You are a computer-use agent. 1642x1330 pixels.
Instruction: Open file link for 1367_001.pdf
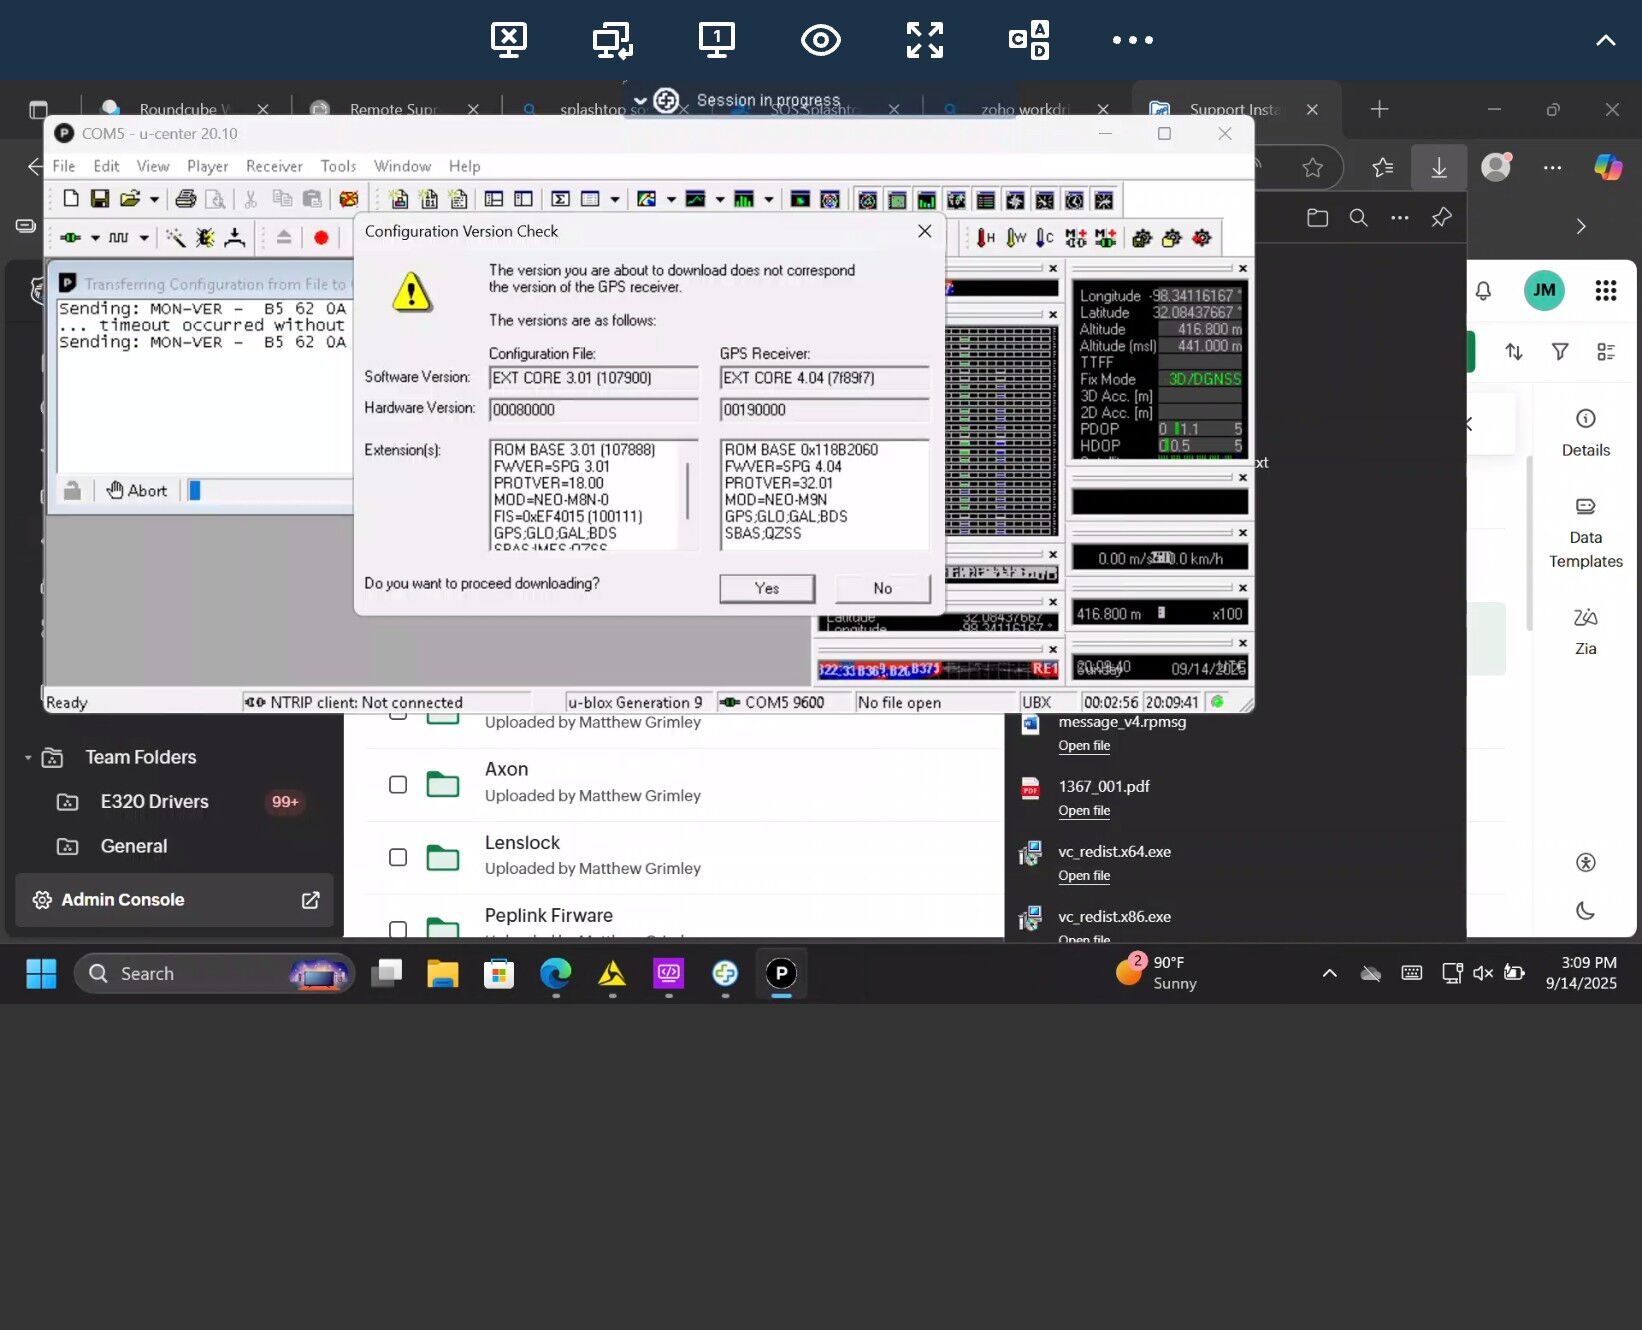pyautogui.click(x=1084, y=811)
